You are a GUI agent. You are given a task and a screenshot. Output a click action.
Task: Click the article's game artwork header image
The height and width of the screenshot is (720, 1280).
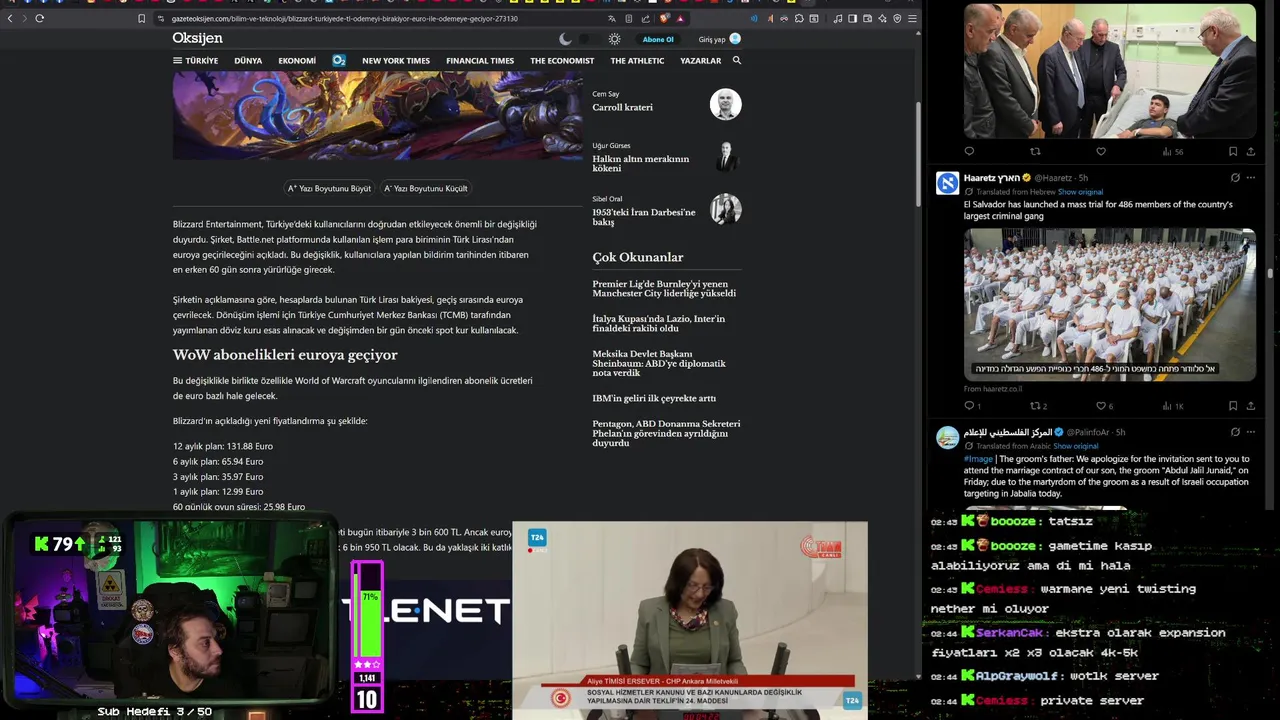377,115
